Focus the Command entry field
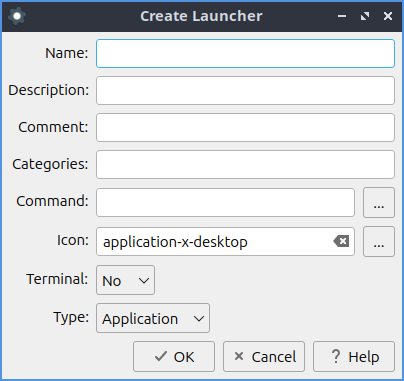404x381 pixels. coord(225,202)
